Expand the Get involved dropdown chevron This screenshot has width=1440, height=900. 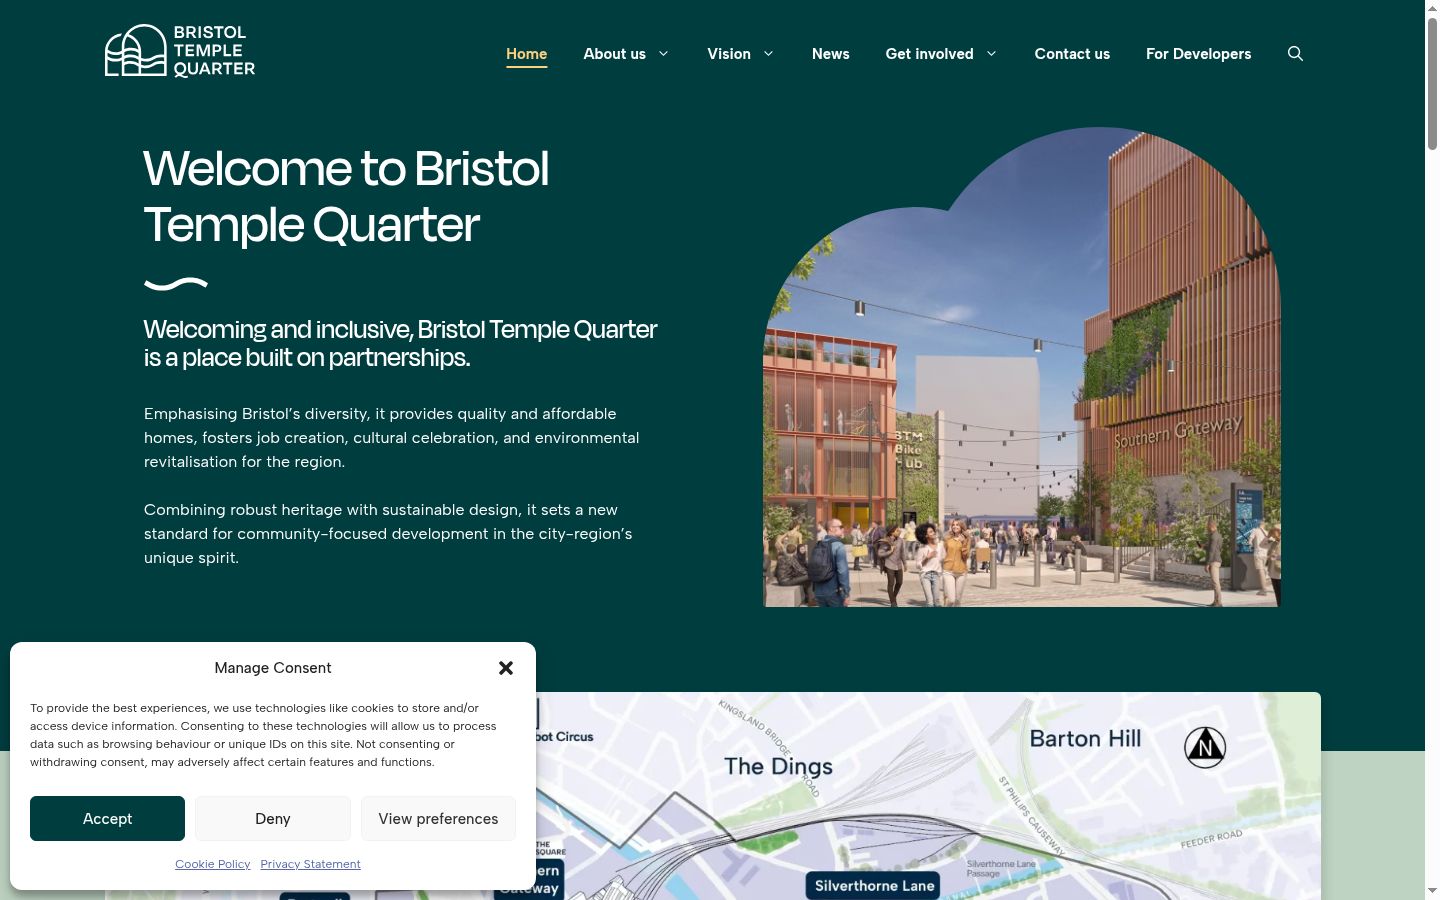pos(991,54)
